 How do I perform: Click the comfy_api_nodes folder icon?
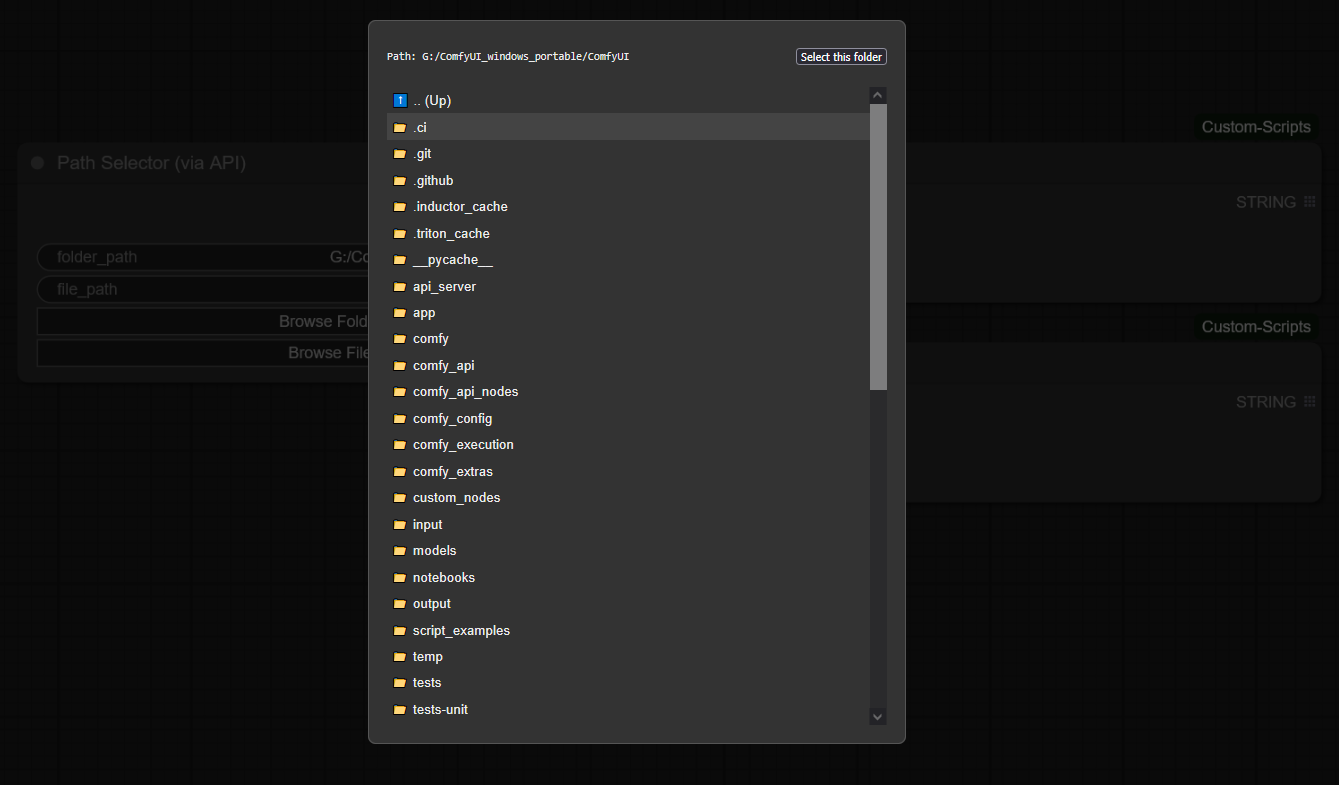coord(400,392)
